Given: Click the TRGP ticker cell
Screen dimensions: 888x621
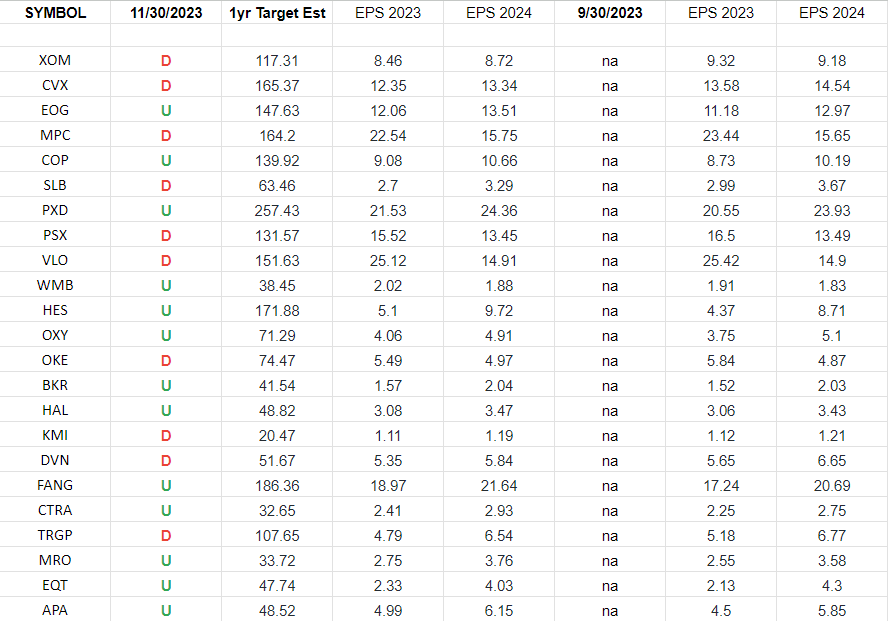Looking at the screenshot, I should pyautogui.click(x=55, y=535).
